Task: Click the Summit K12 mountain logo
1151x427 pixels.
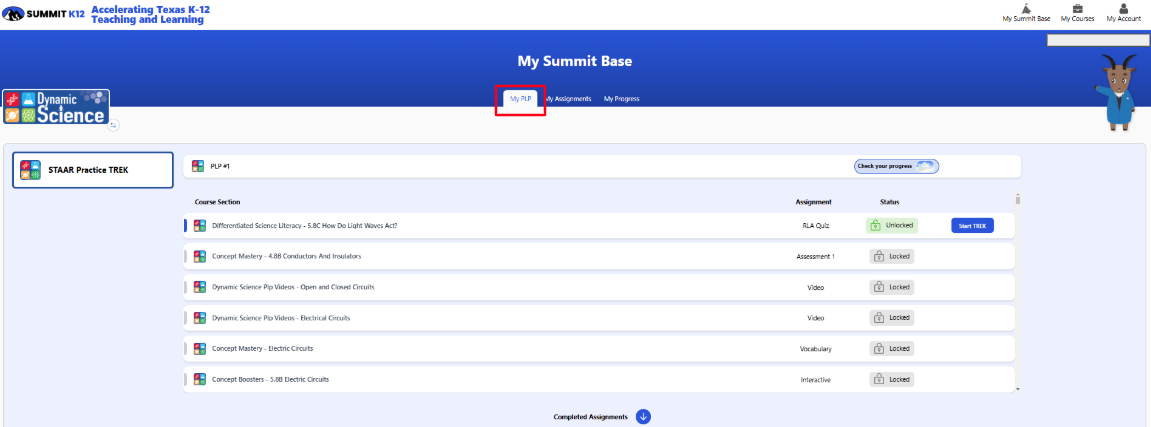Action: click(x=15, y=13)
